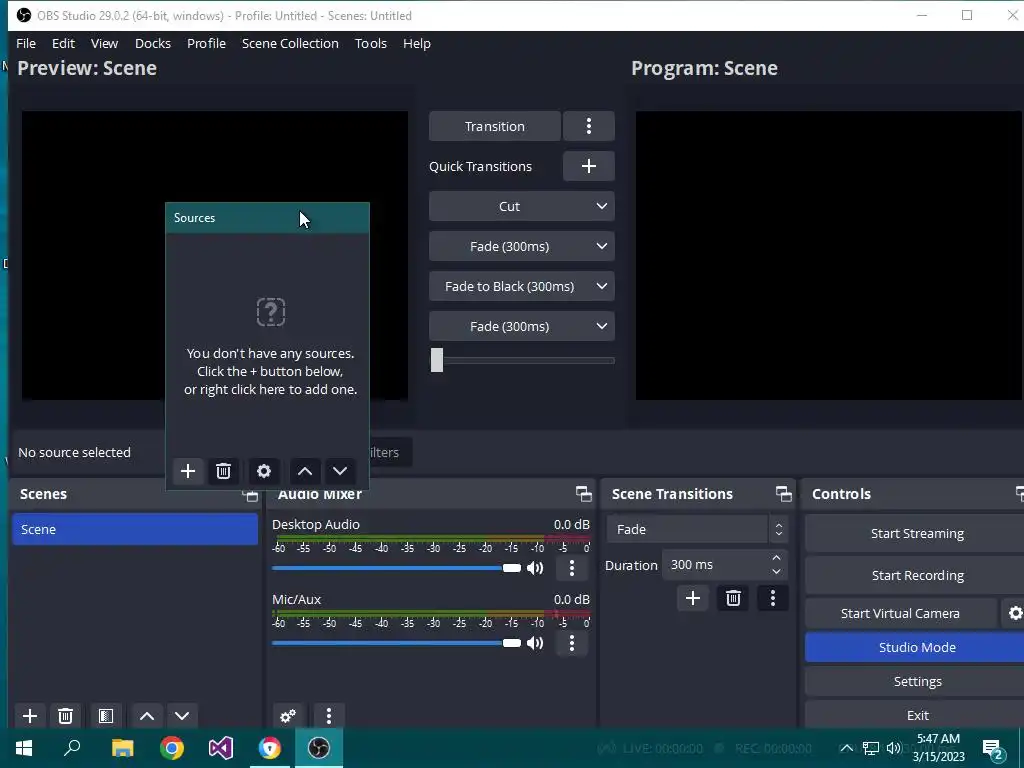The image size is (1024, 768).
Task: Open the Tools menu
Action: click(x=371, y=43)
